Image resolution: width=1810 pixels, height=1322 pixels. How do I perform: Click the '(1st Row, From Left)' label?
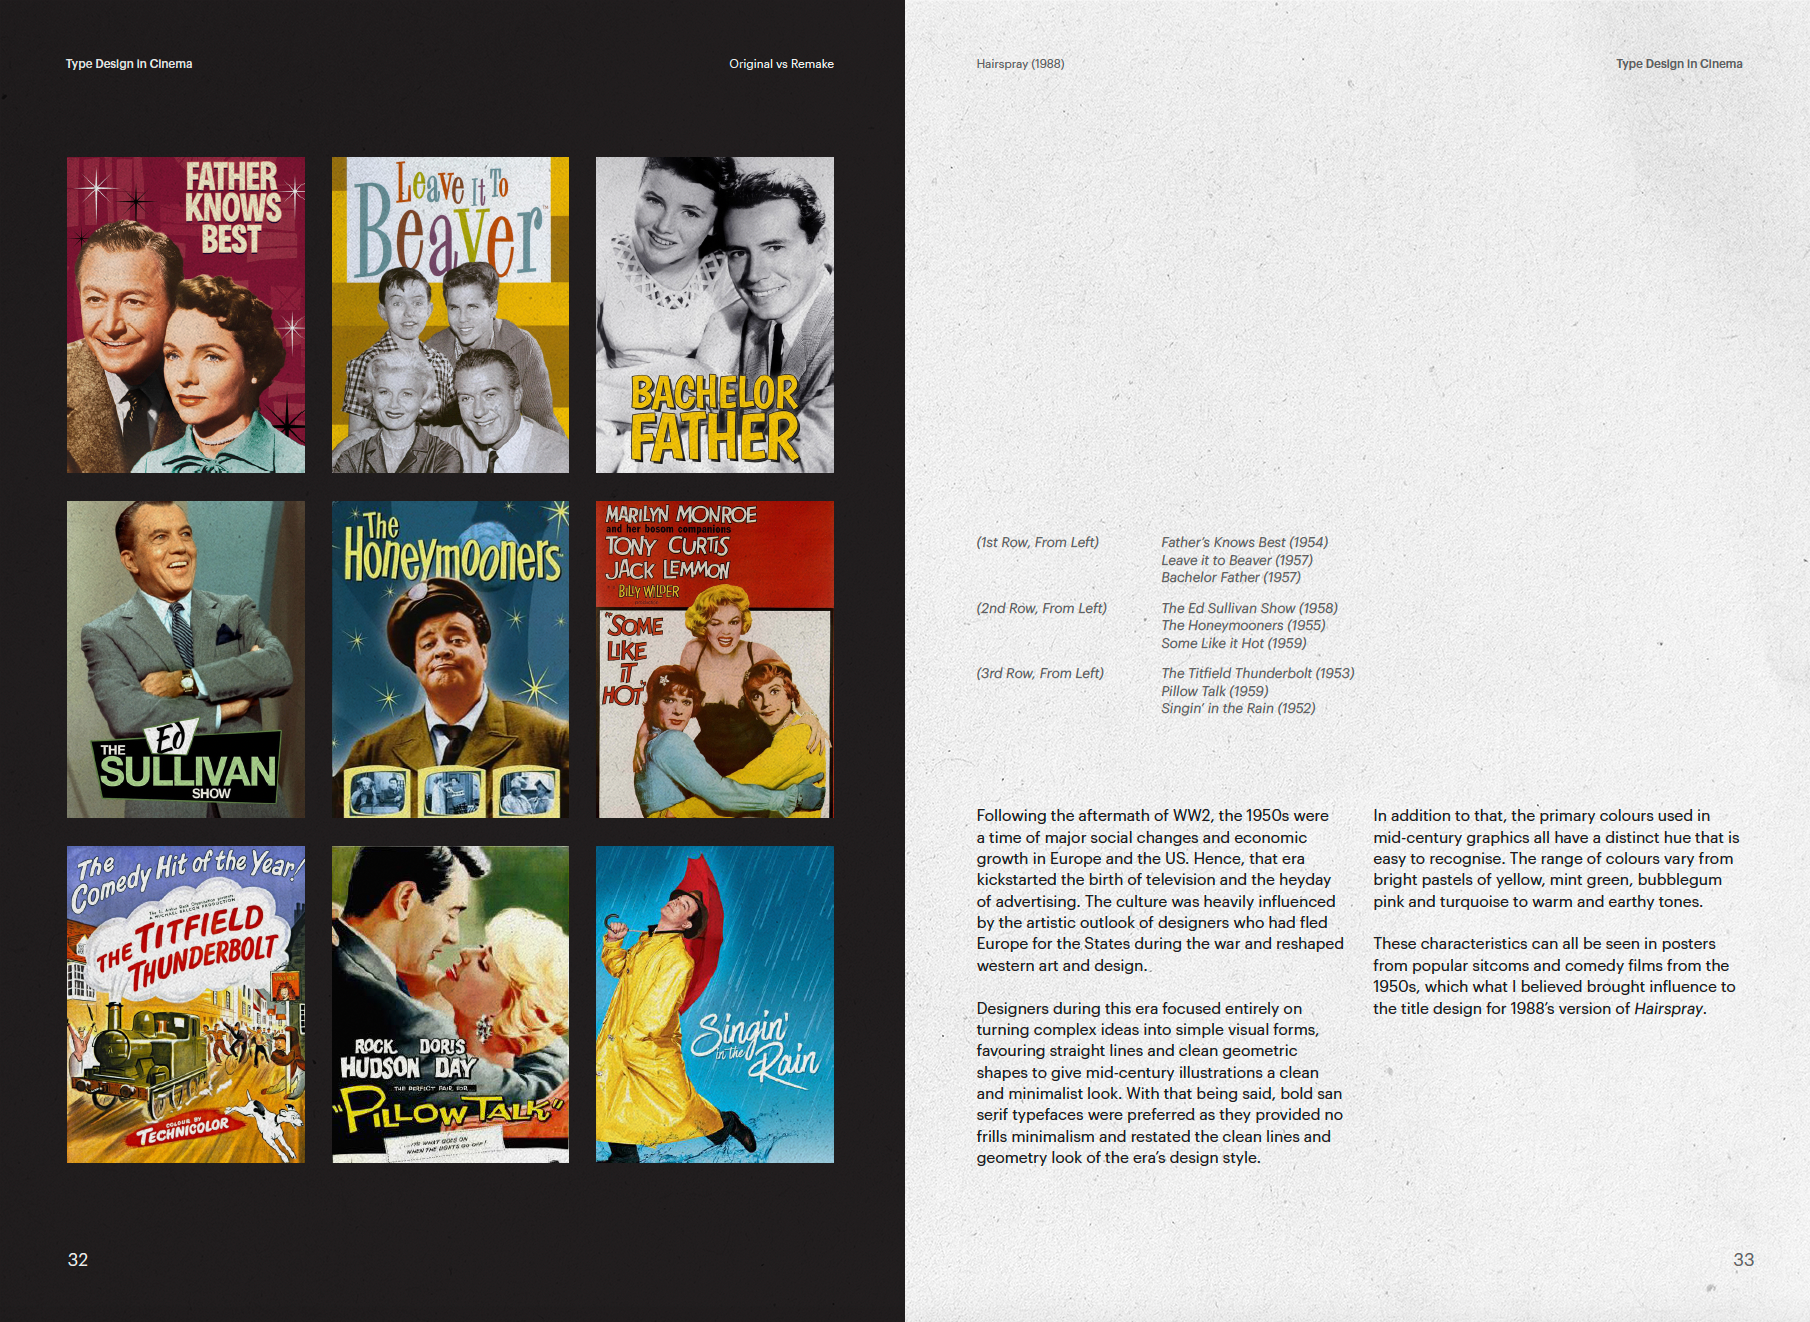click(x=1037, y=543)
